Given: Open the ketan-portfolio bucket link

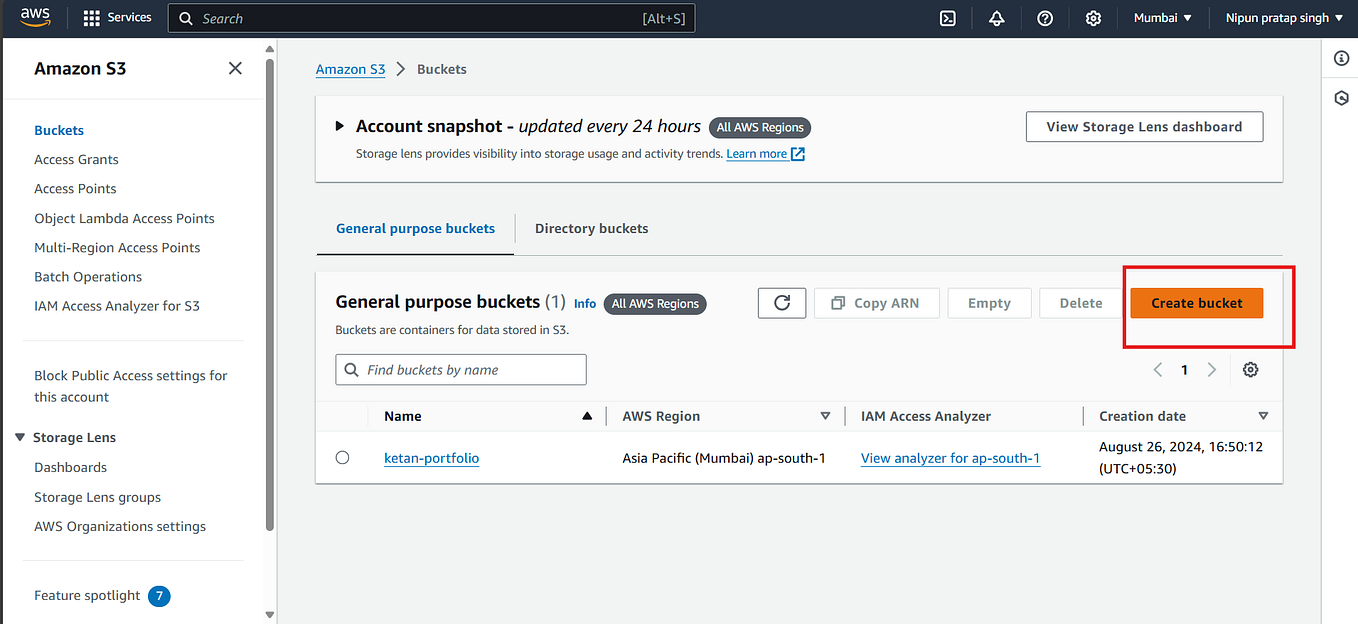Looking at the screenshot, I should [431, 457].
